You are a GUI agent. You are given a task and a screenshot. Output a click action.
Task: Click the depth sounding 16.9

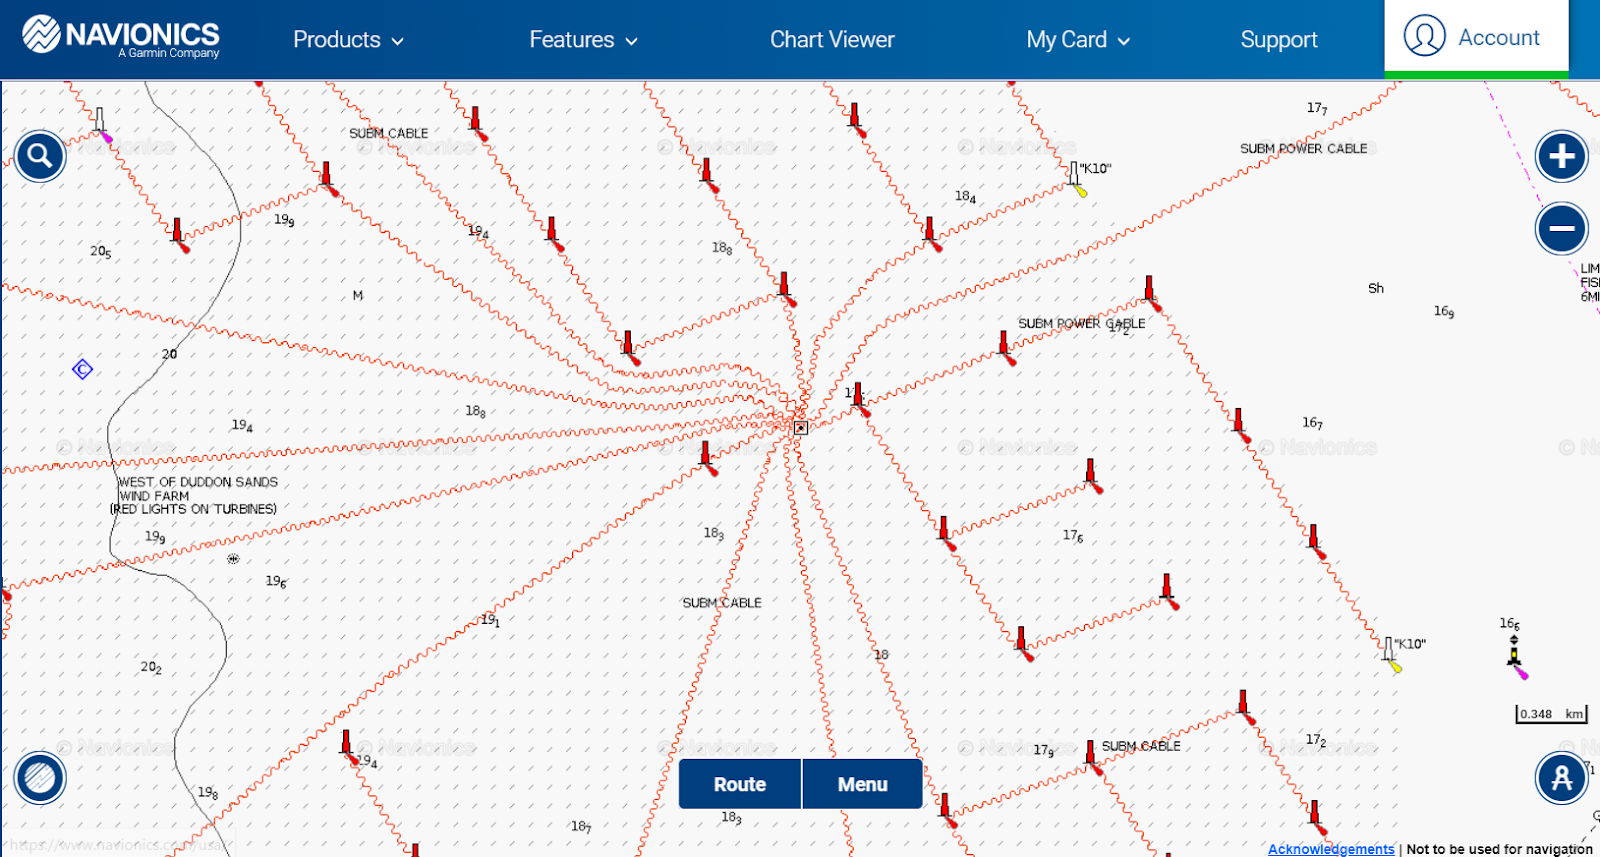point(1444,312)
